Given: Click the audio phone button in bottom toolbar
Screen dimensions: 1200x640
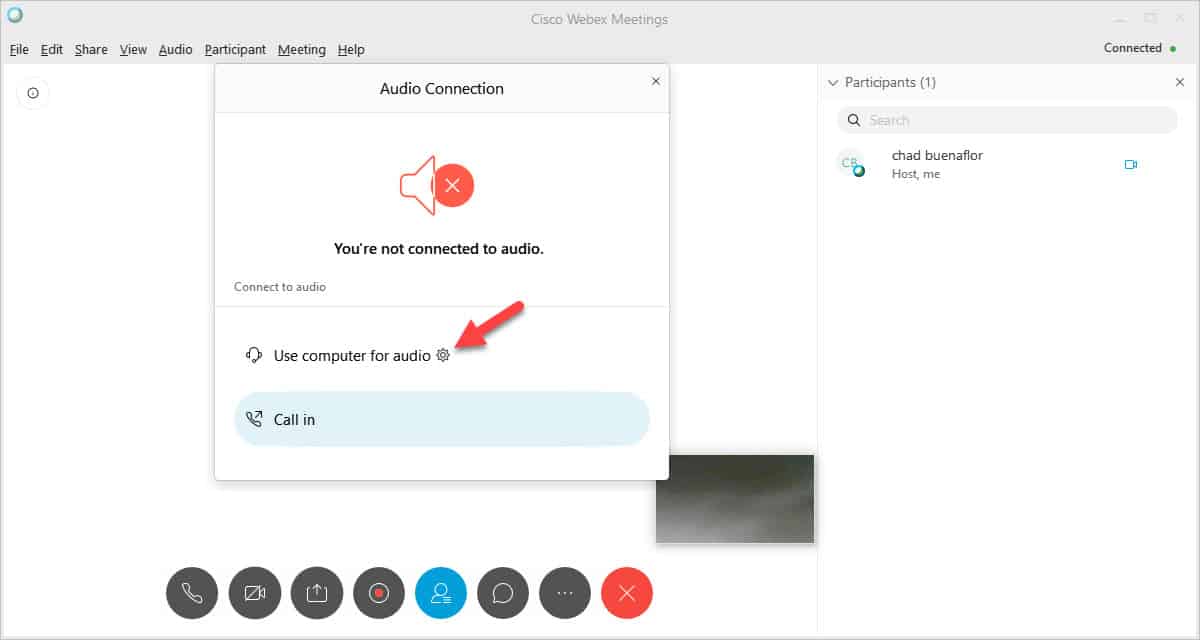Looking at the screenshot, I should [192, 593].
